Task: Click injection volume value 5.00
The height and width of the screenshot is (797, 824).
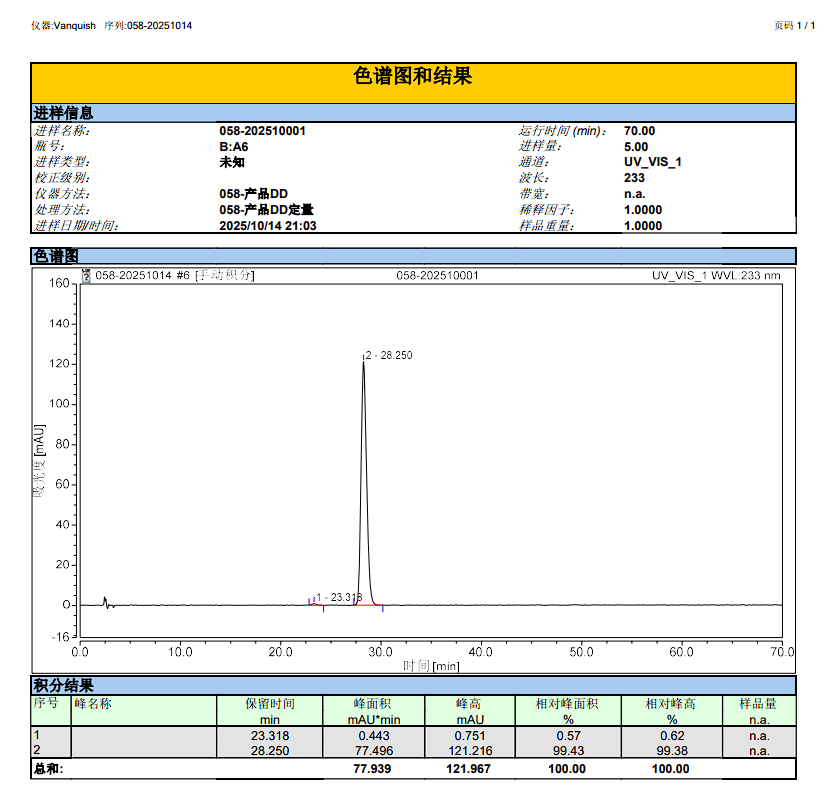Action: (x=636, y=147)
